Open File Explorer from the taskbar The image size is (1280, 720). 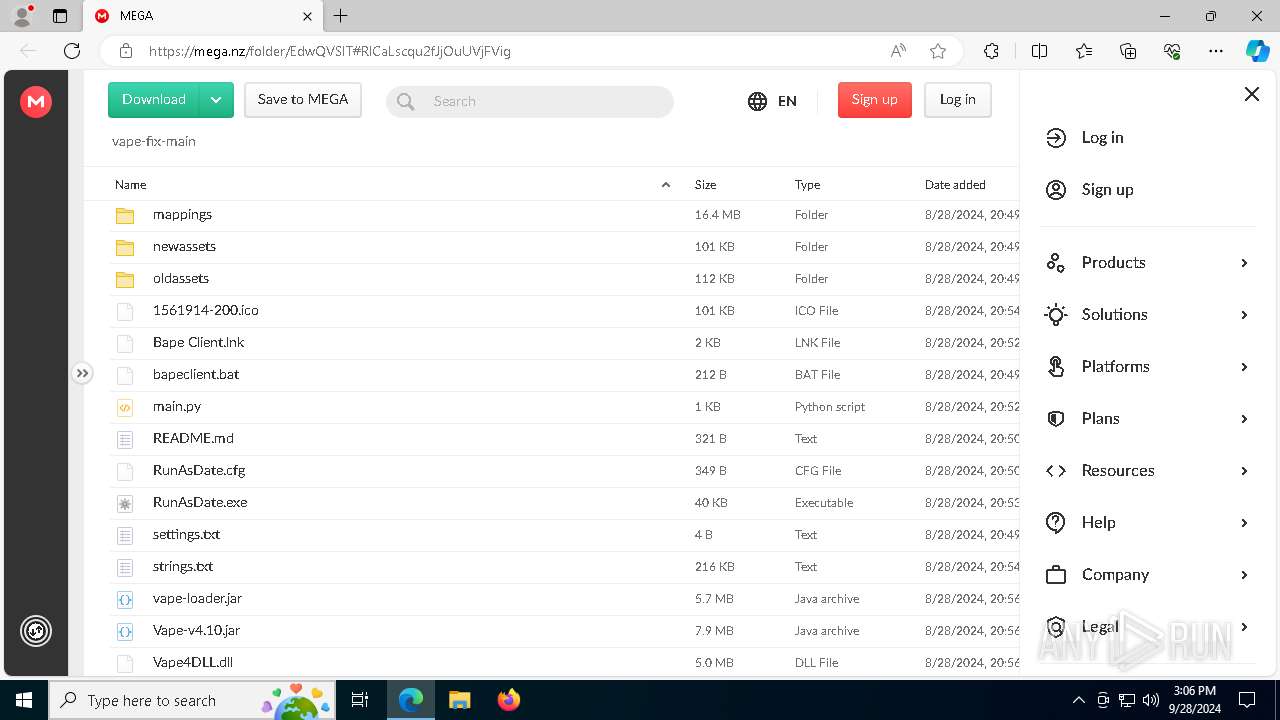[x=459, y=700]
